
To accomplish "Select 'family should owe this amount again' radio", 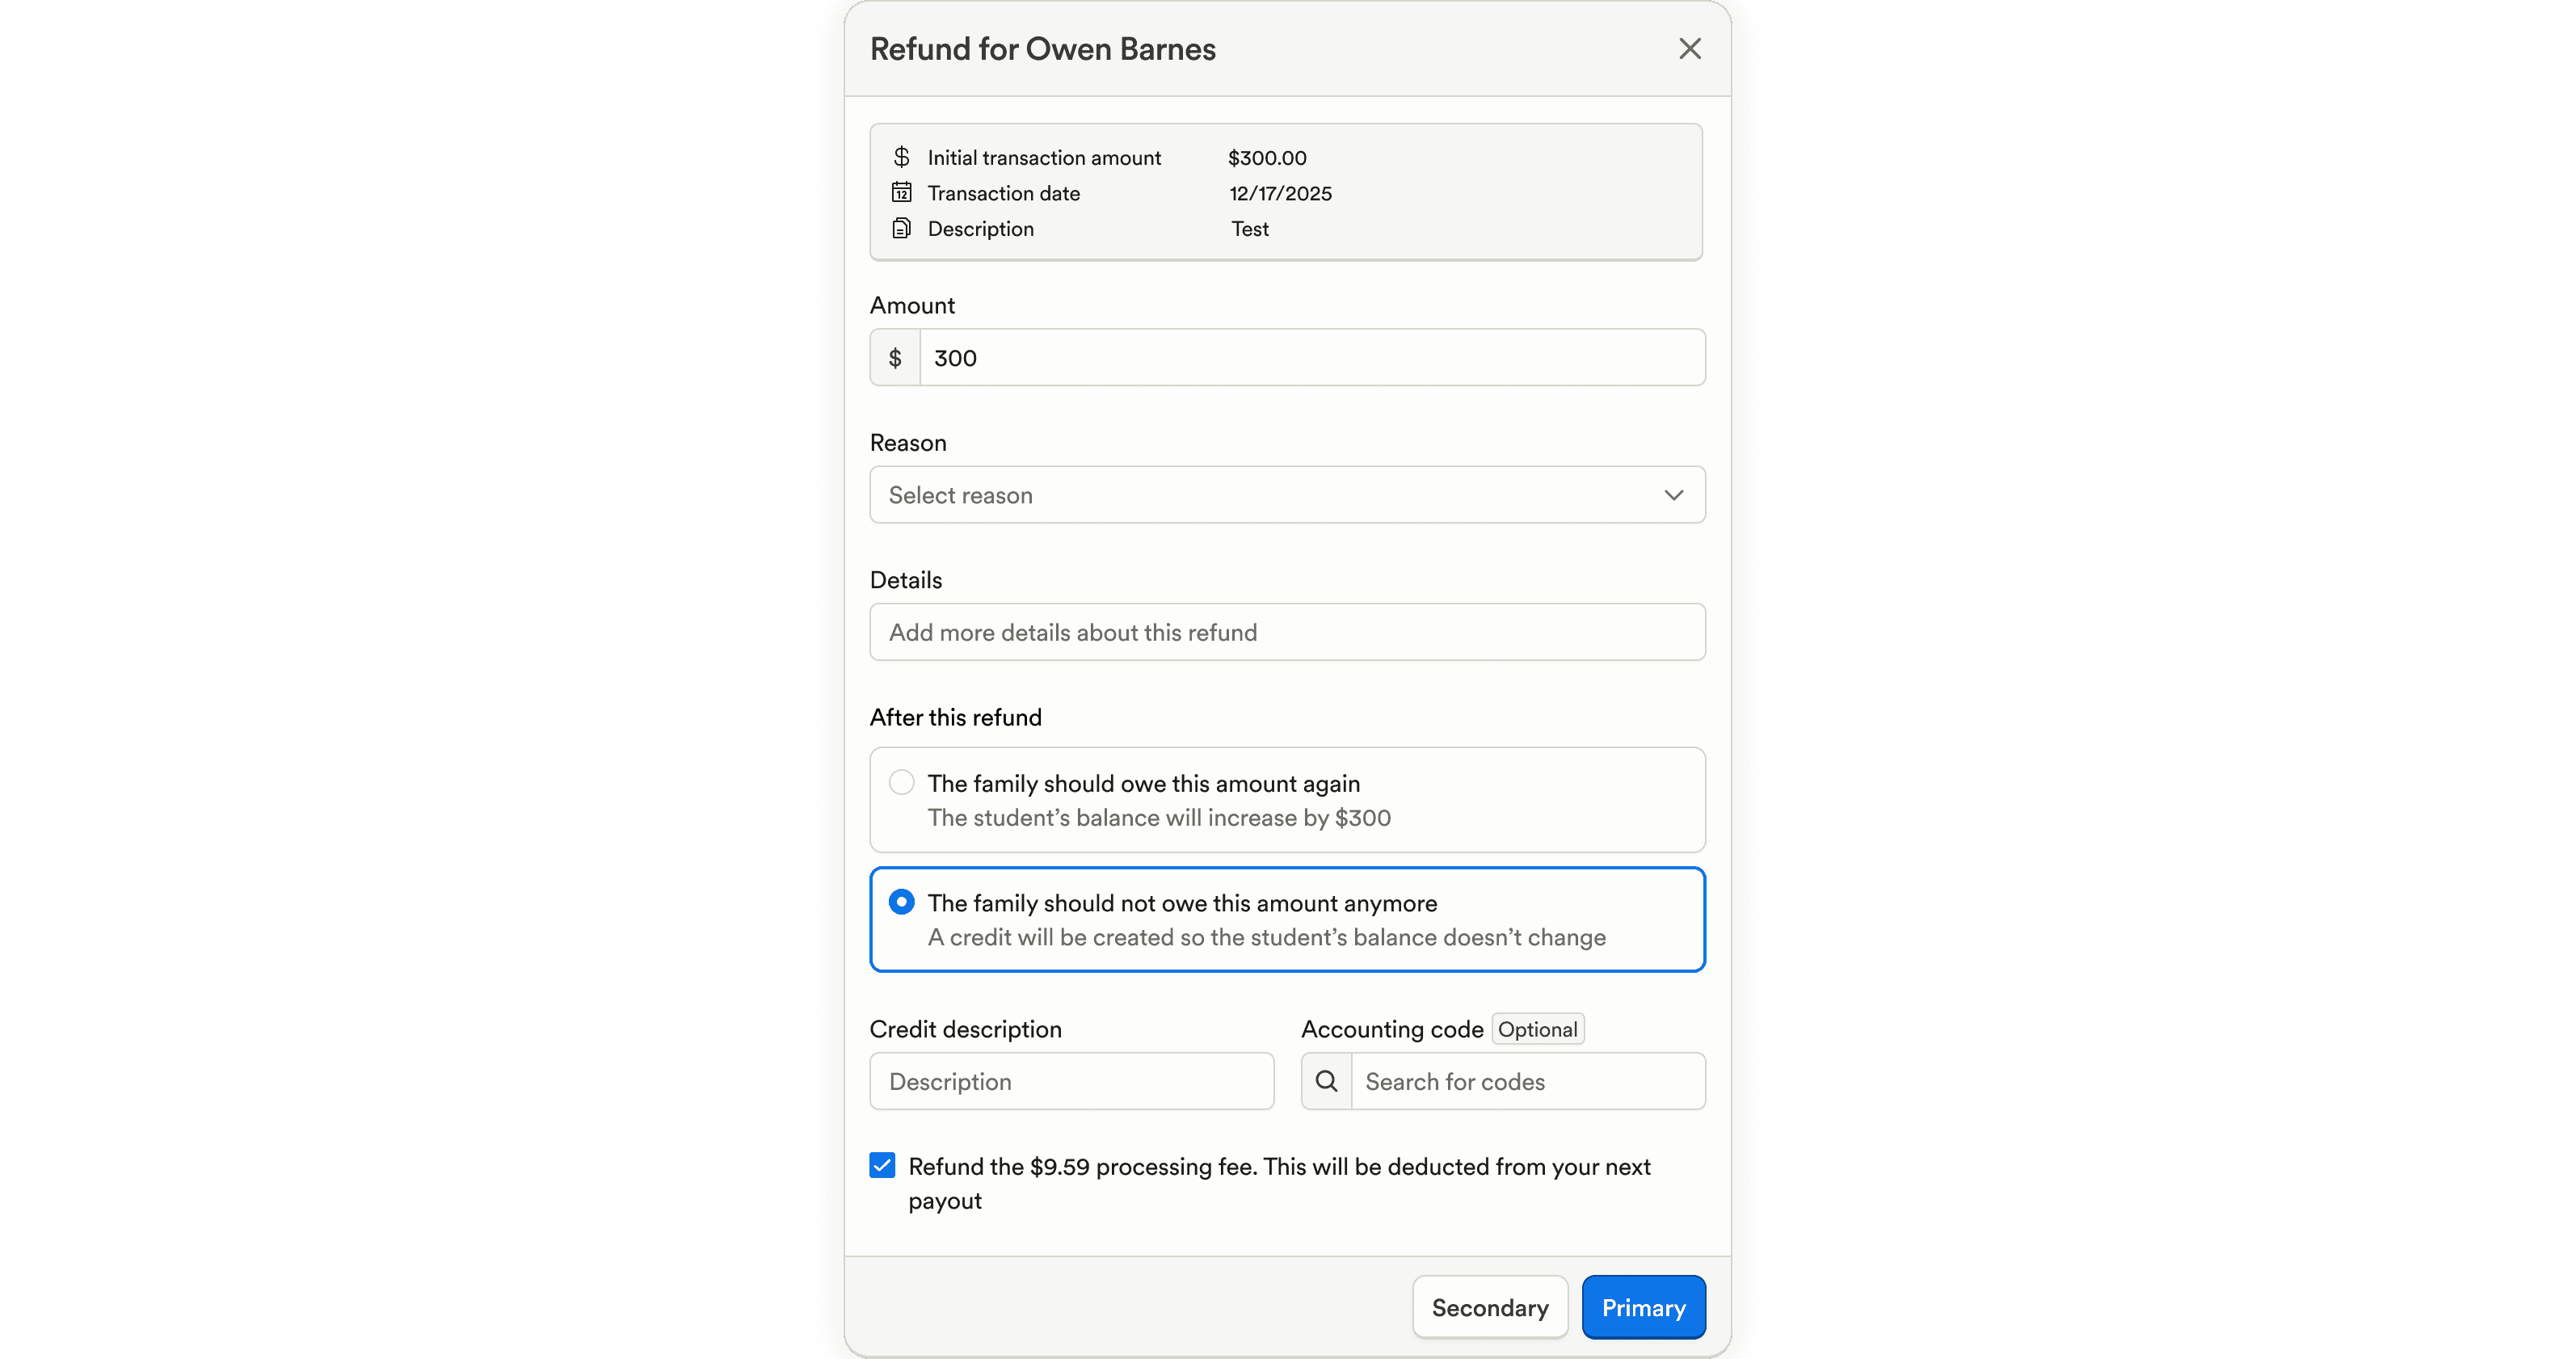I will 901,782.
